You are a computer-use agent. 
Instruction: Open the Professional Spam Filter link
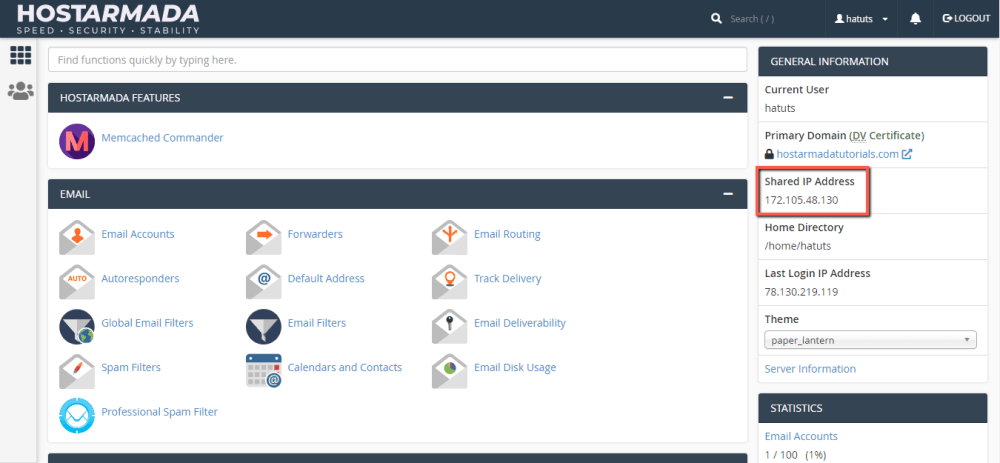(159, 413)
